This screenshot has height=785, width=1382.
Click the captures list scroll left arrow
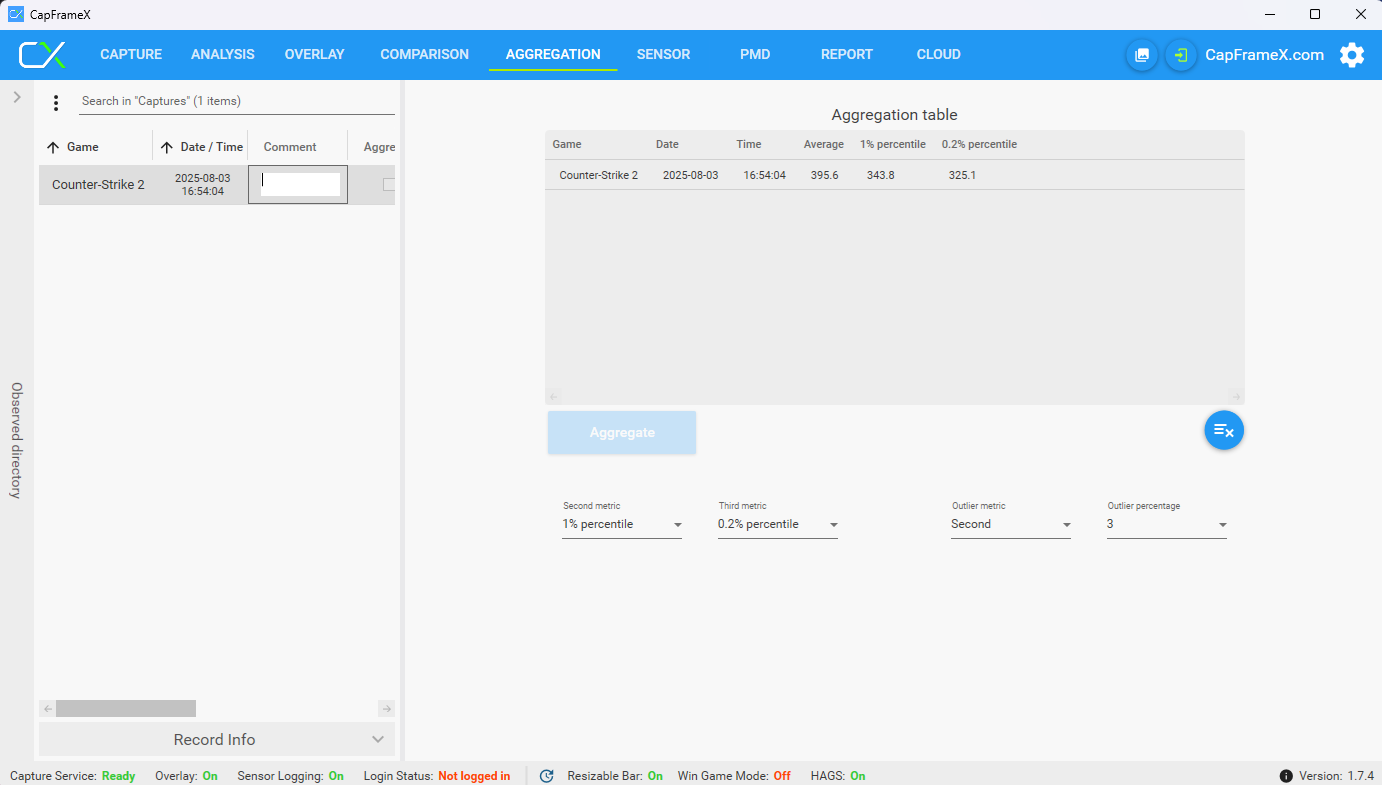[47, 709]
